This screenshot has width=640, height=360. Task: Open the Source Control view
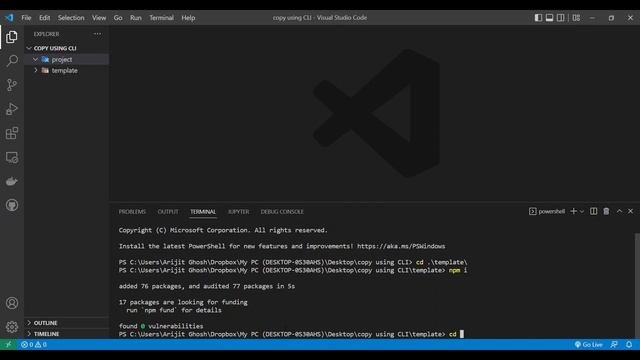click(x=12, y=85)
